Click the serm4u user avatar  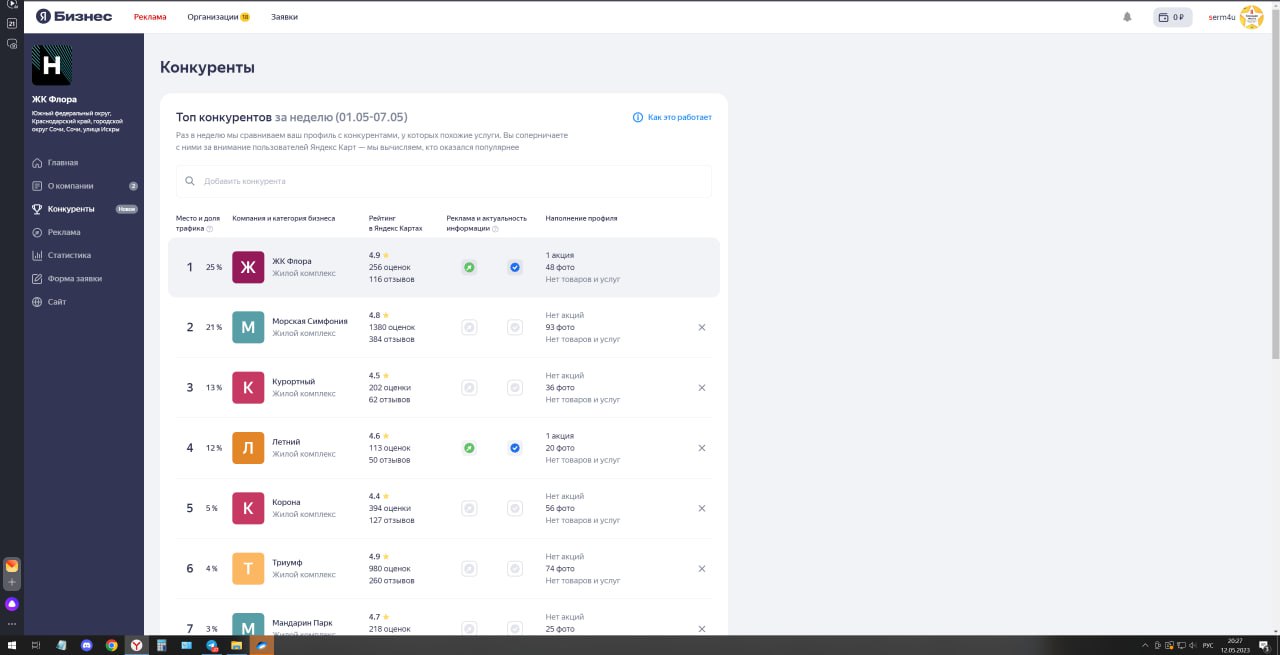(1251, 17)
